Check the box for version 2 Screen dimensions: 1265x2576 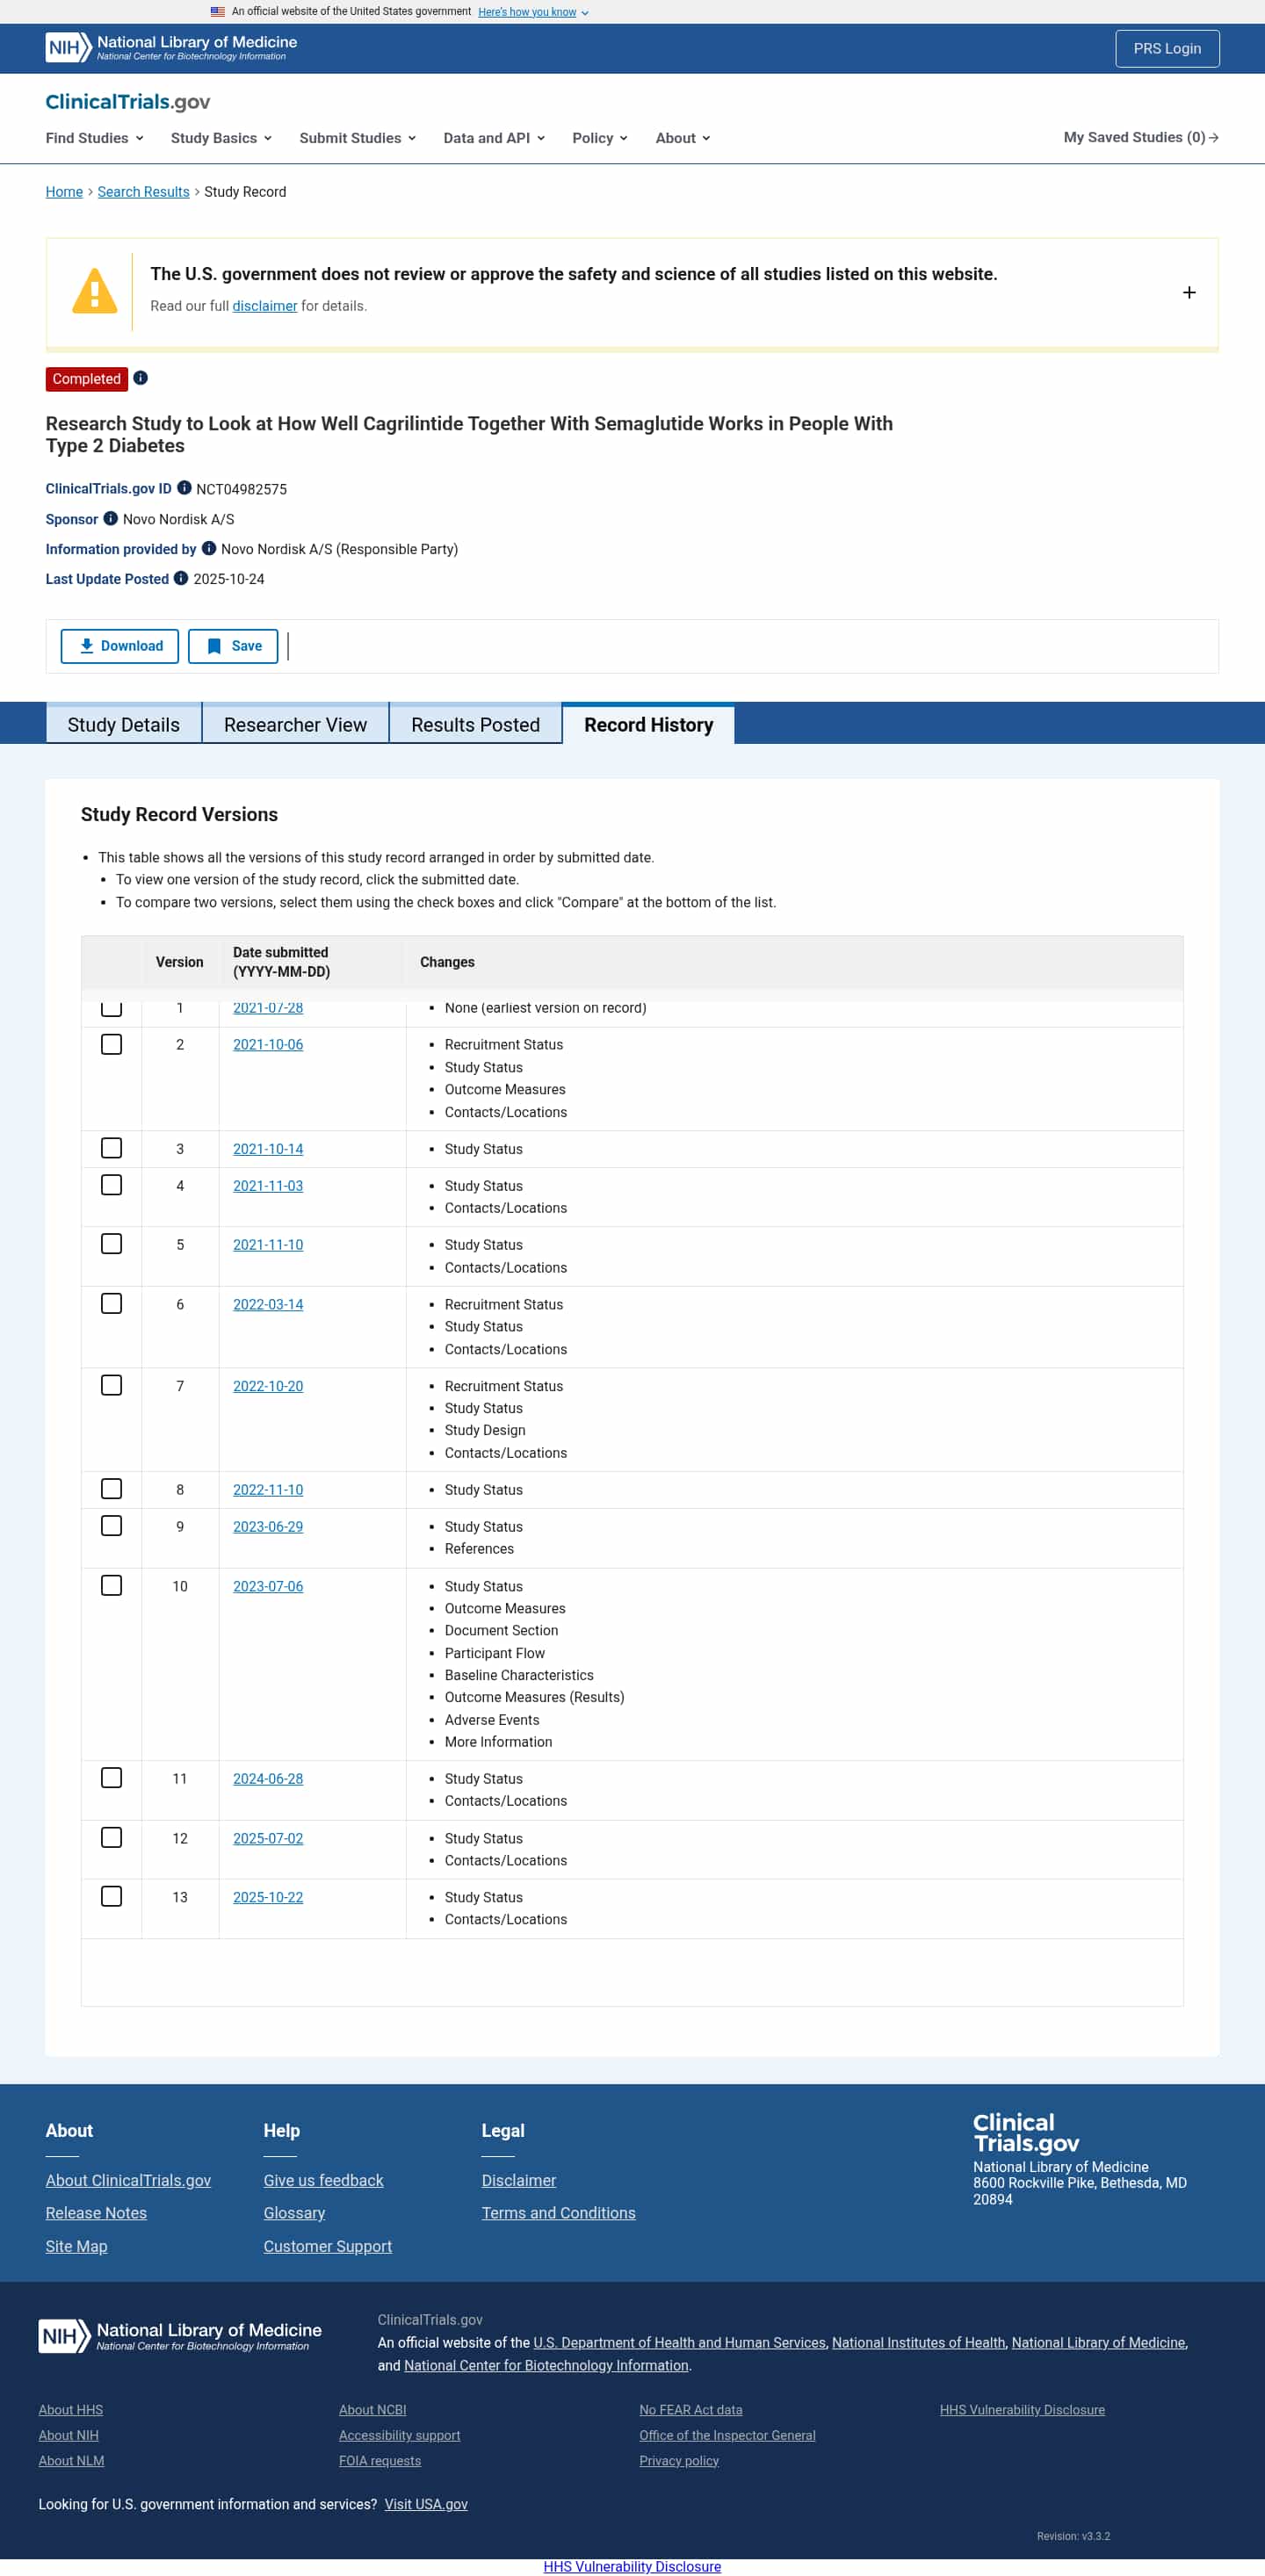point(112,1044)
